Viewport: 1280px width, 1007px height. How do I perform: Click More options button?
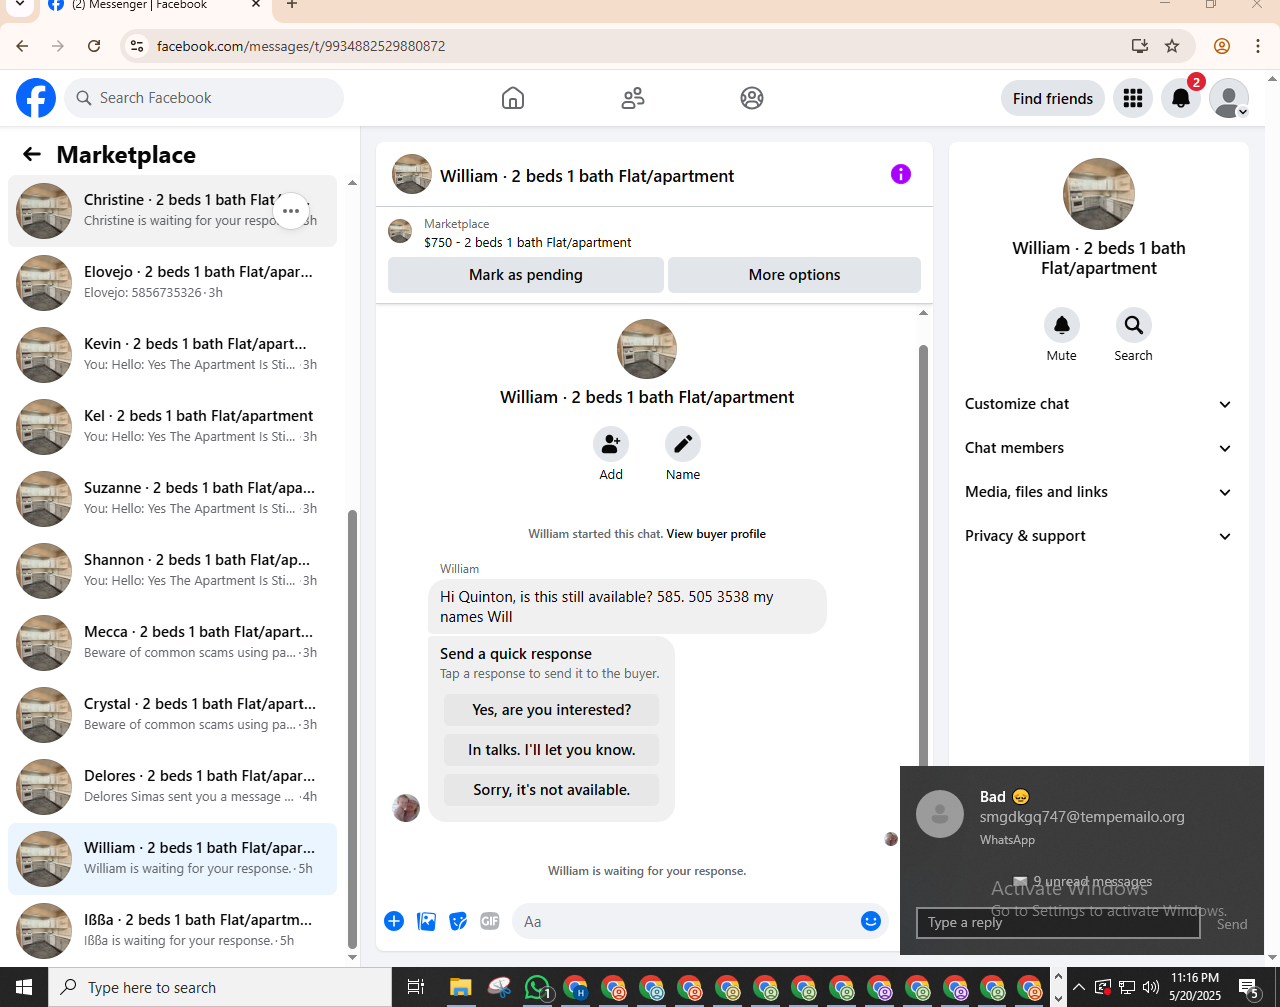pyautogui.click(x=794, y=275)
